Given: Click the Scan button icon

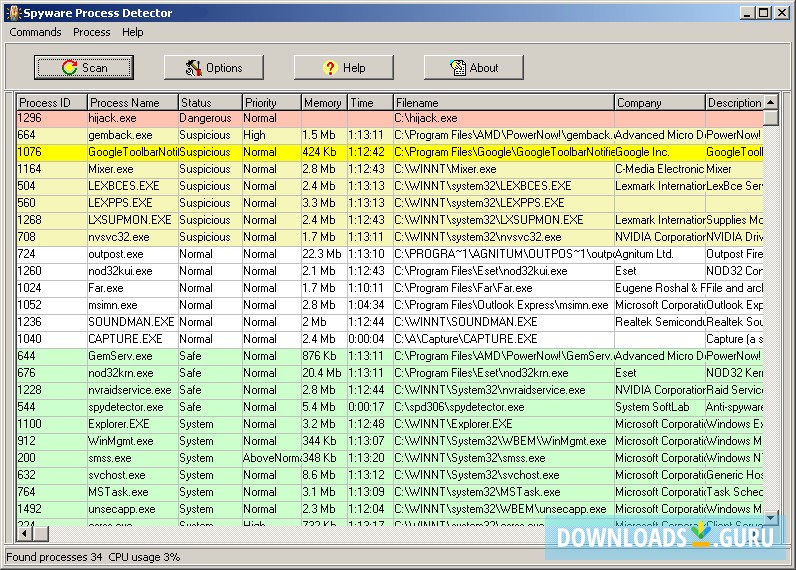Looking at the screenshot, I should pyautogui.click(x=69, y=68).
